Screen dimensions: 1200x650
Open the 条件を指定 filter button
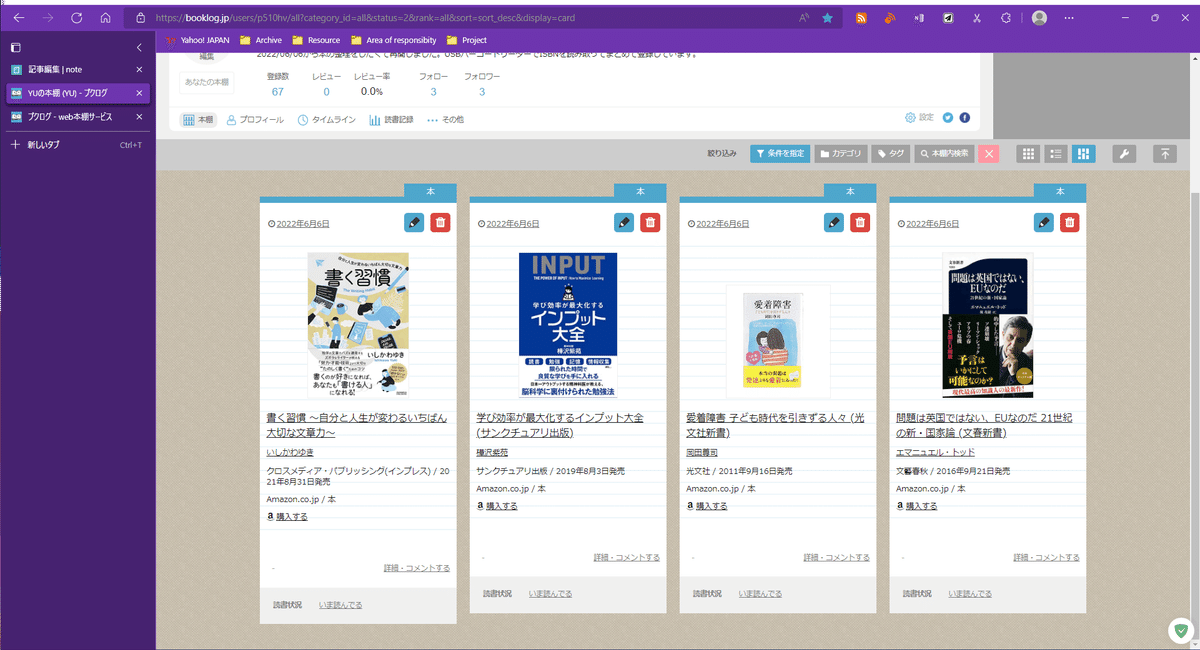pos(780,154)
